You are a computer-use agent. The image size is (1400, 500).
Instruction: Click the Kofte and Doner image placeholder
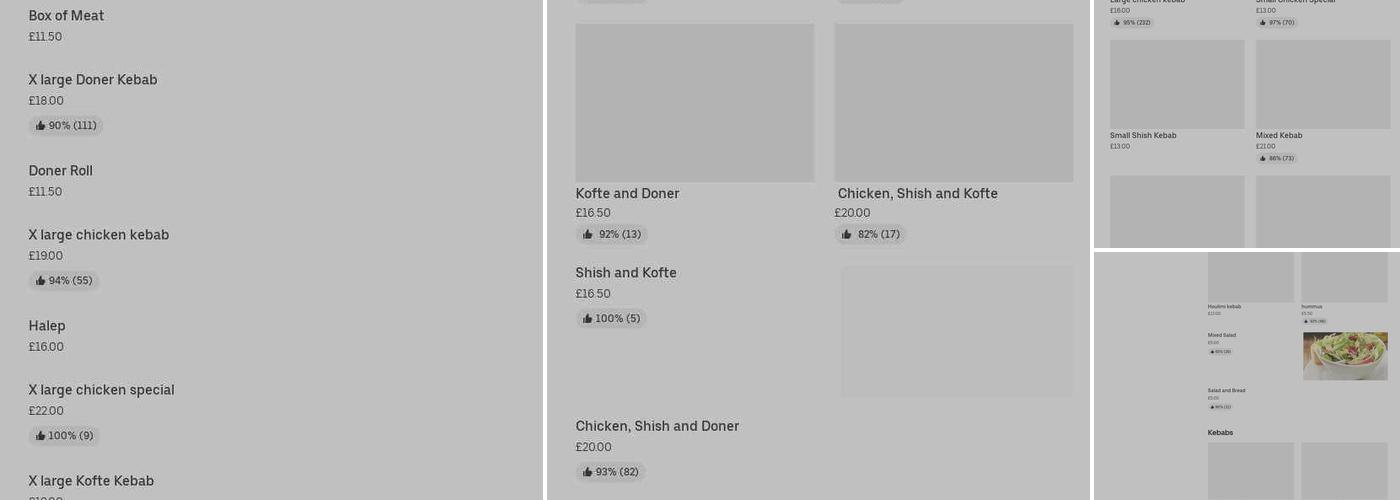(x=694, y=103)
